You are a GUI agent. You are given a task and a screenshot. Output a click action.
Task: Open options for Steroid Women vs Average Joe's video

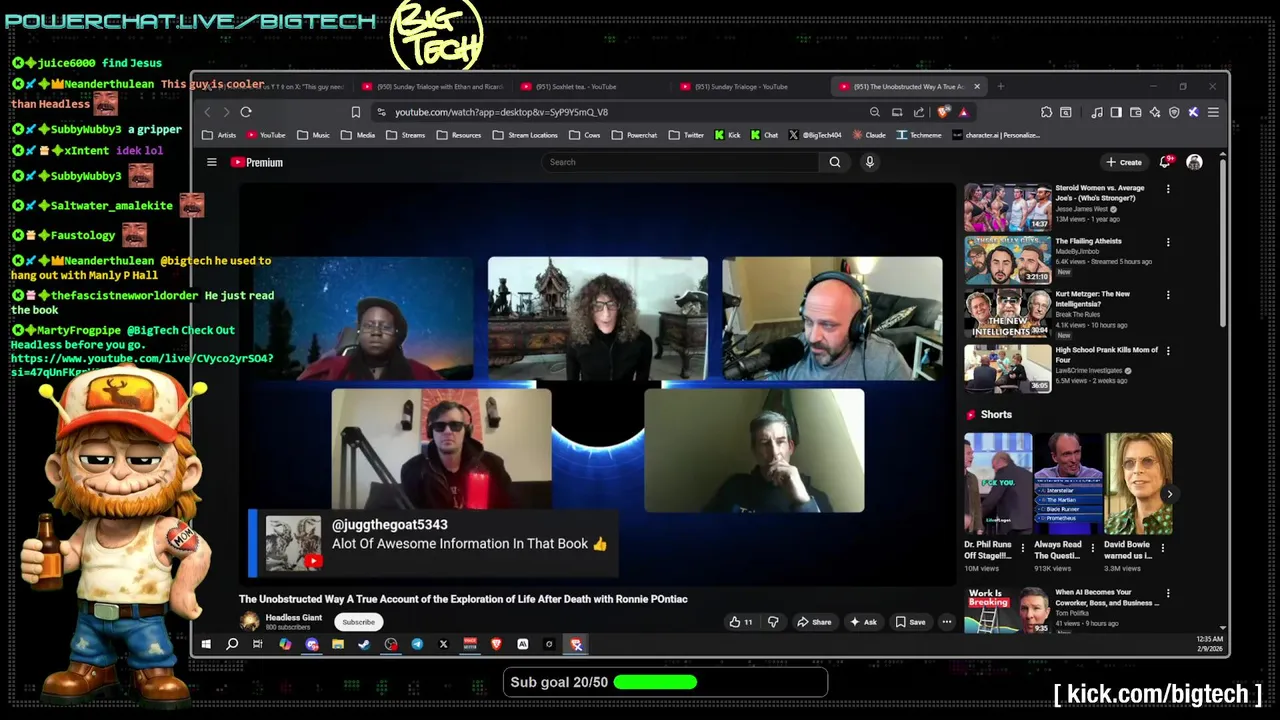1168,188
